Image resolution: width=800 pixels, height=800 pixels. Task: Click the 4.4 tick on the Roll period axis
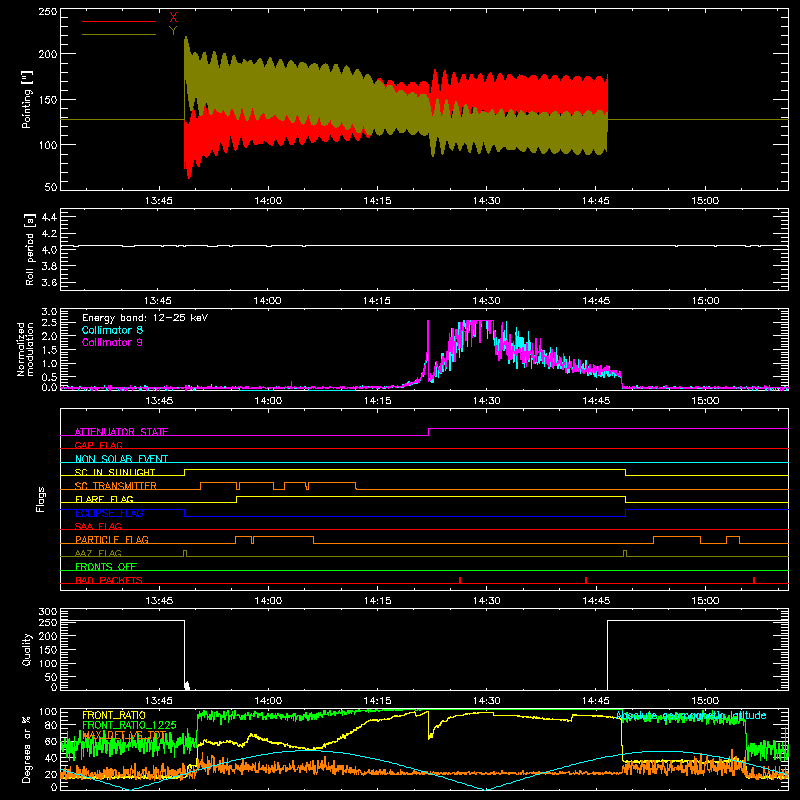[49, 217]
